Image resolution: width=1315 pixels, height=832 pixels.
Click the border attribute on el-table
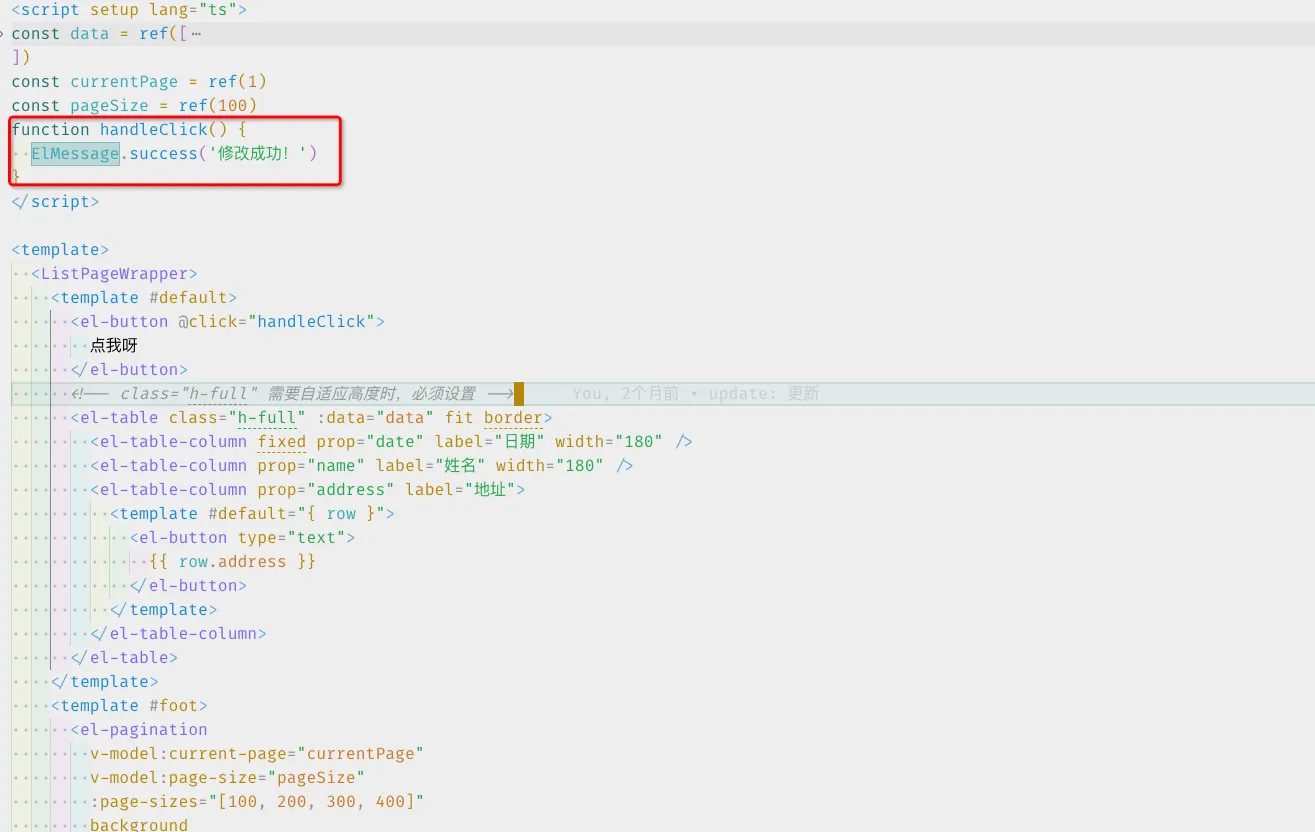tap(513, 418)
